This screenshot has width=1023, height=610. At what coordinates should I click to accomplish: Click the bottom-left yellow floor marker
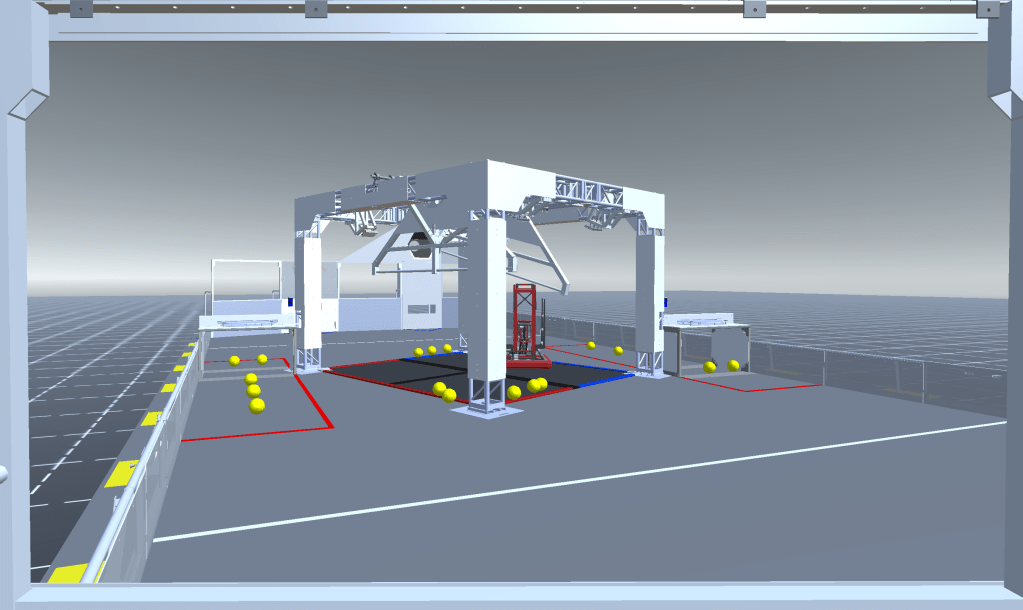(70, 573)
